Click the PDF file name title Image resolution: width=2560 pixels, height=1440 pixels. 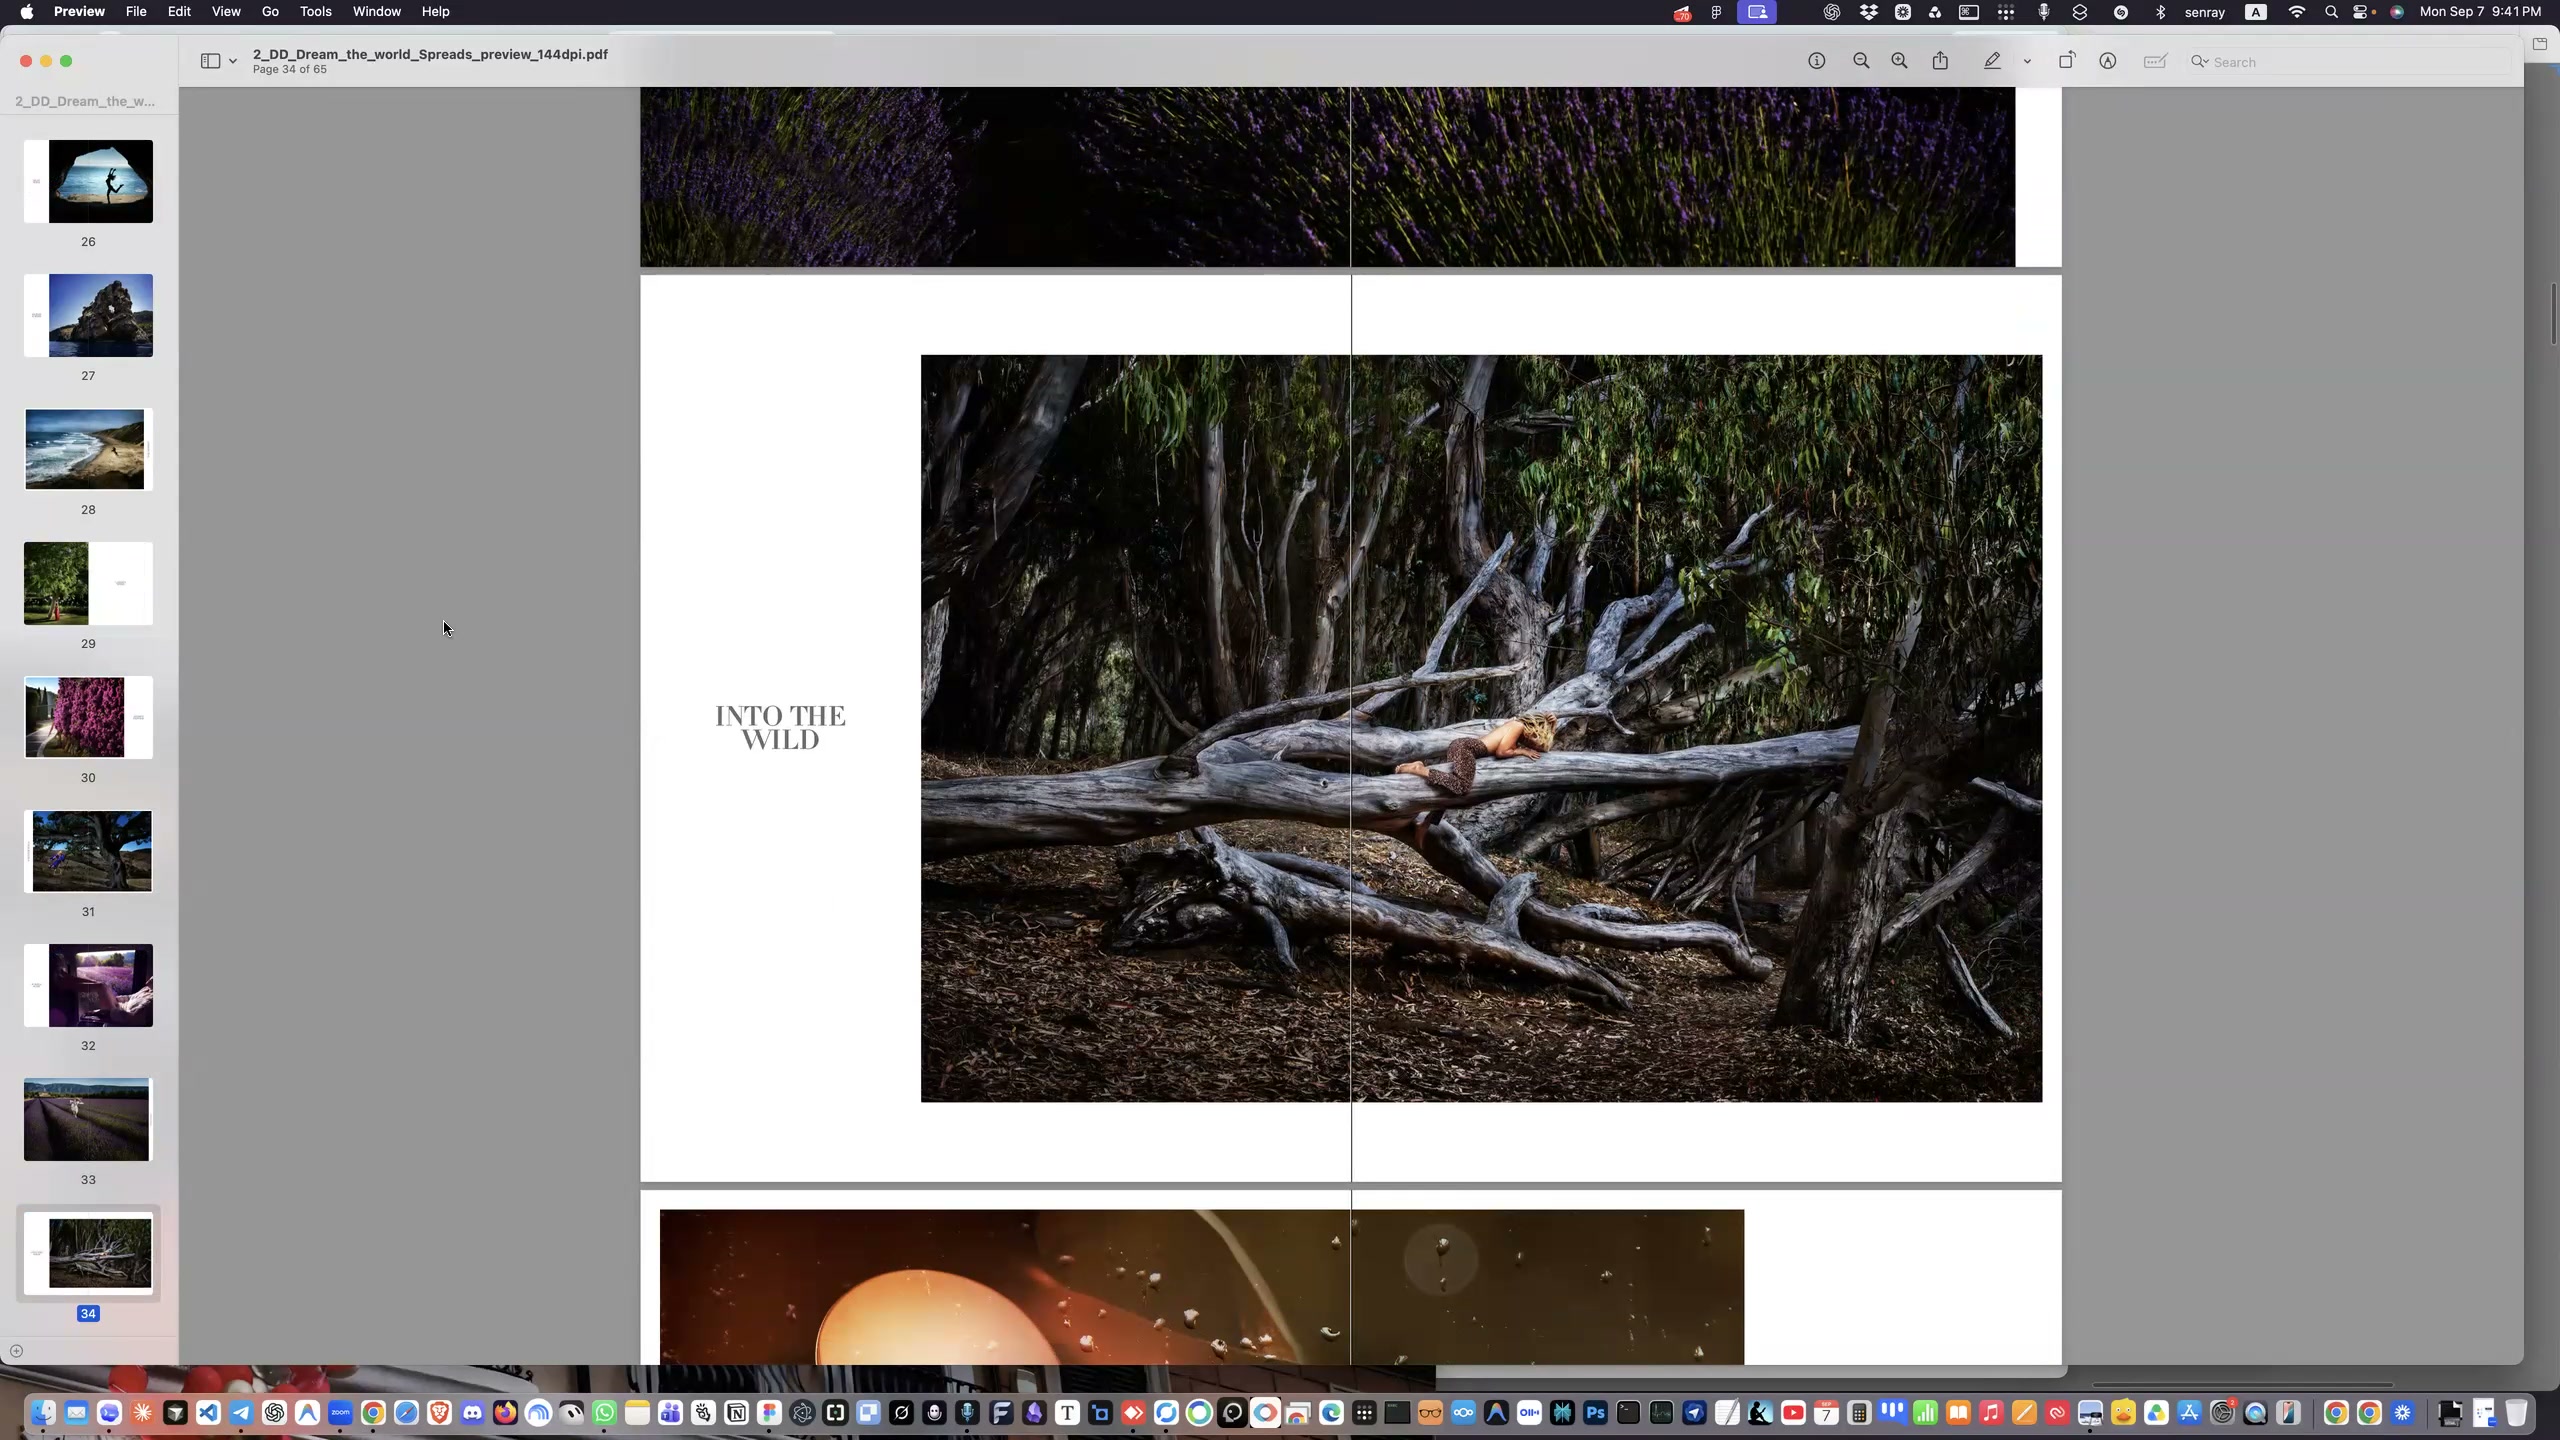(430, 54)
